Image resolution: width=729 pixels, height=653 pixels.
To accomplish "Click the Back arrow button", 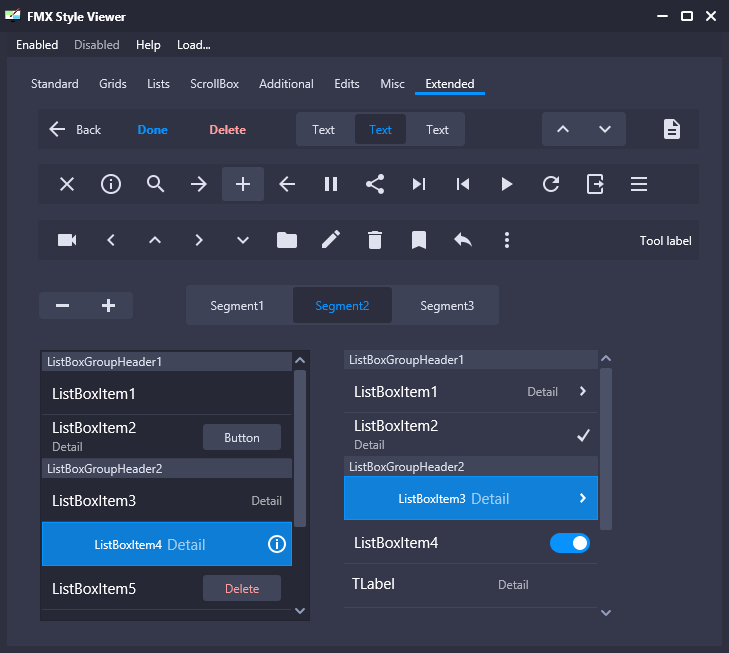I will (75, 129).
